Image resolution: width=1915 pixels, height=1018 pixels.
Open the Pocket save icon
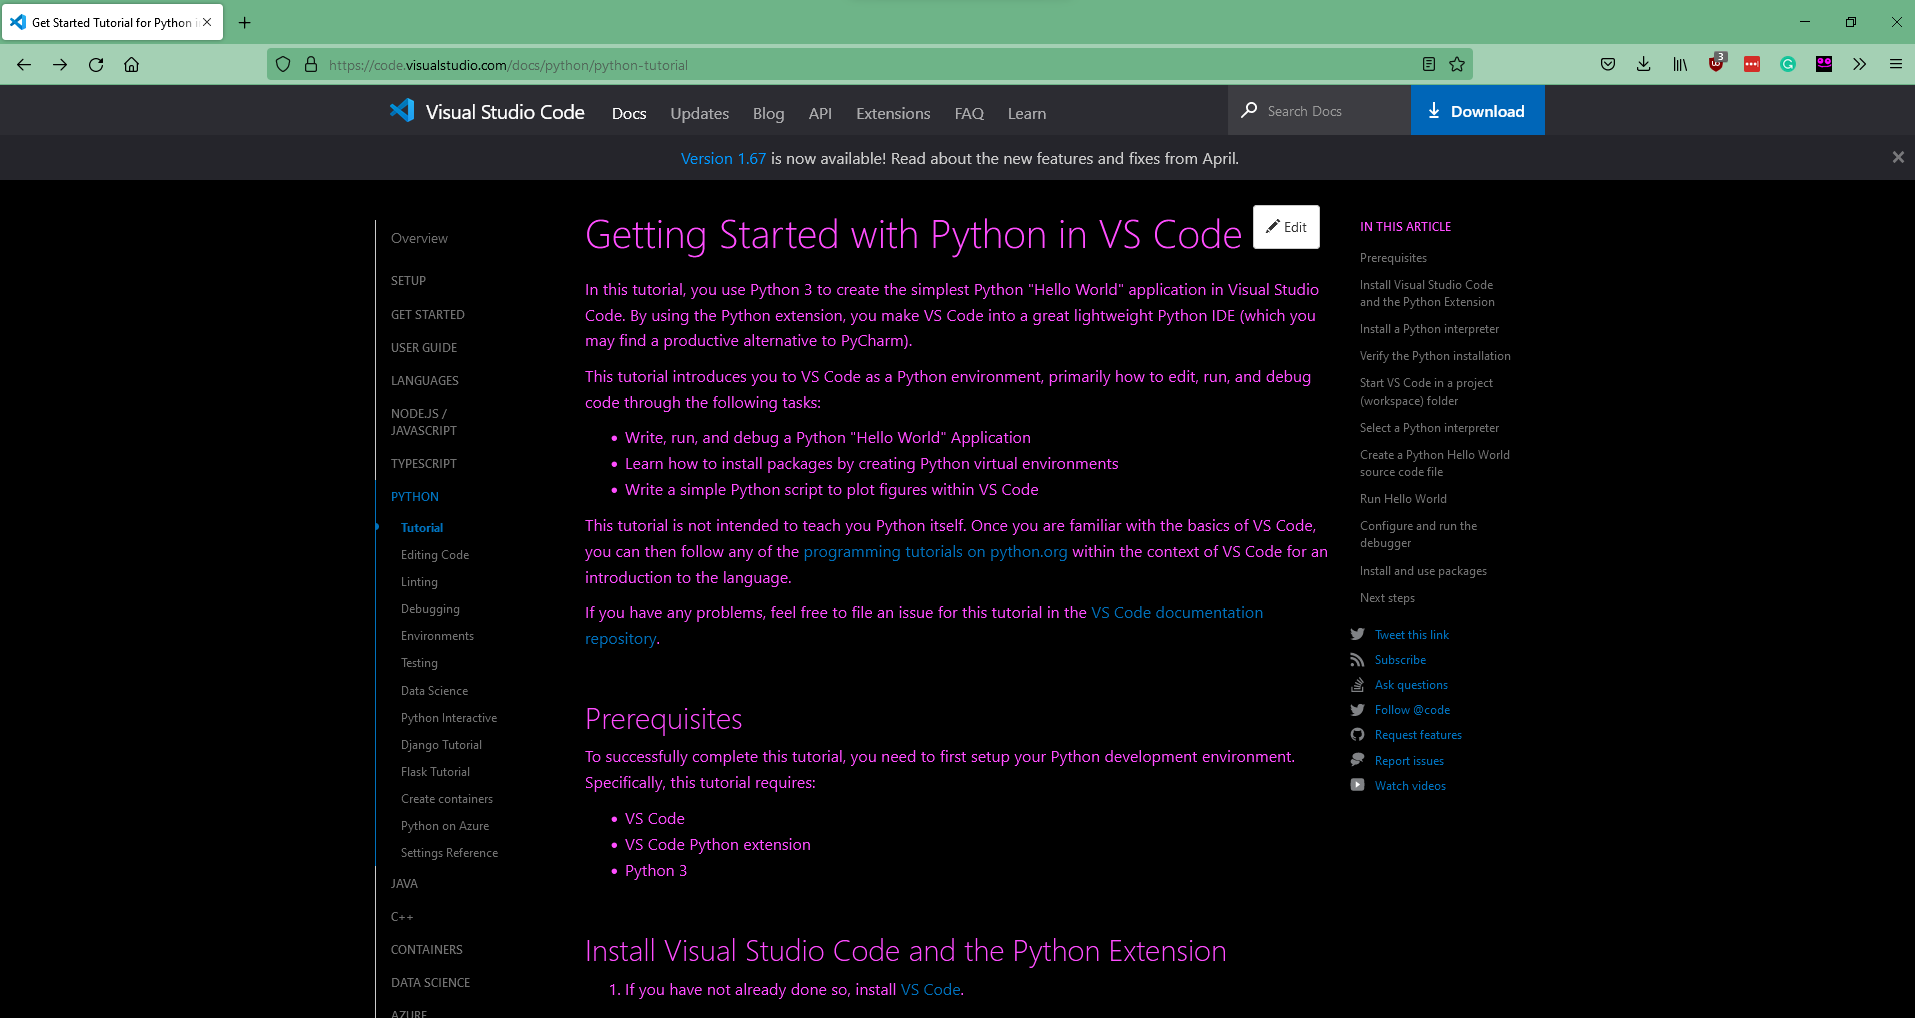1608,65
